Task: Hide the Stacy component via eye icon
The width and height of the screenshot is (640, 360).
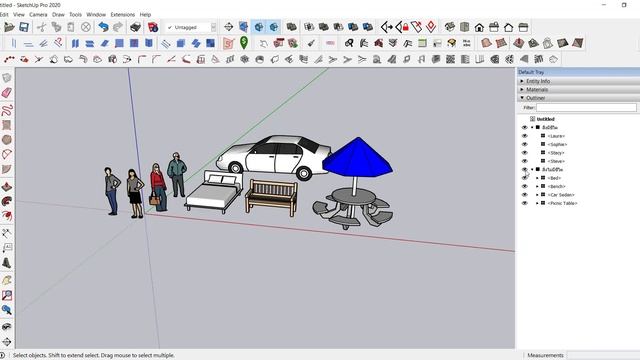Action: pyautogui.click(x=525, y=153)
